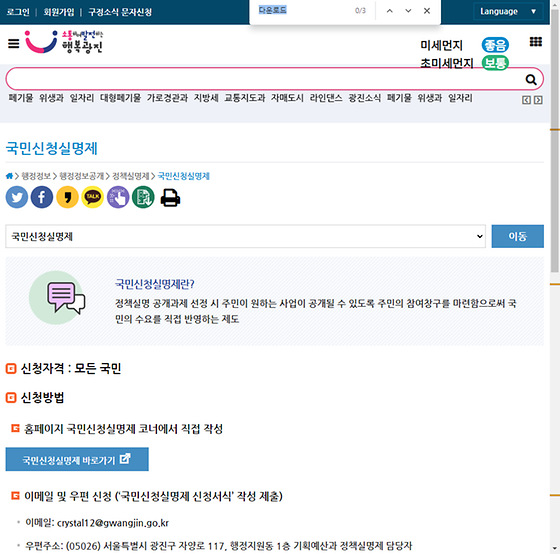Open 행정정보공개 breadcrumb
The height and width of the screenshot is (554, 560).
click(x=81, y=176)
